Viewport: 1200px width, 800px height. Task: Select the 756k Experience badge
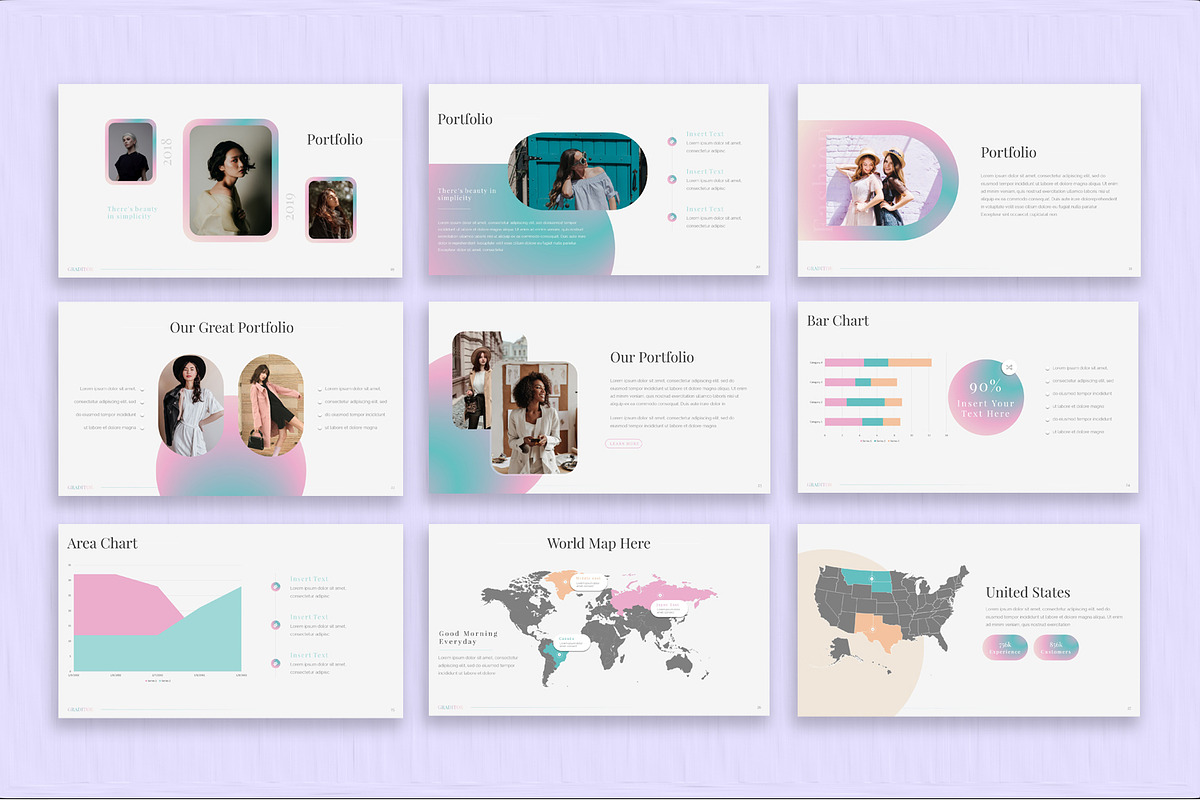[1005, 647]
